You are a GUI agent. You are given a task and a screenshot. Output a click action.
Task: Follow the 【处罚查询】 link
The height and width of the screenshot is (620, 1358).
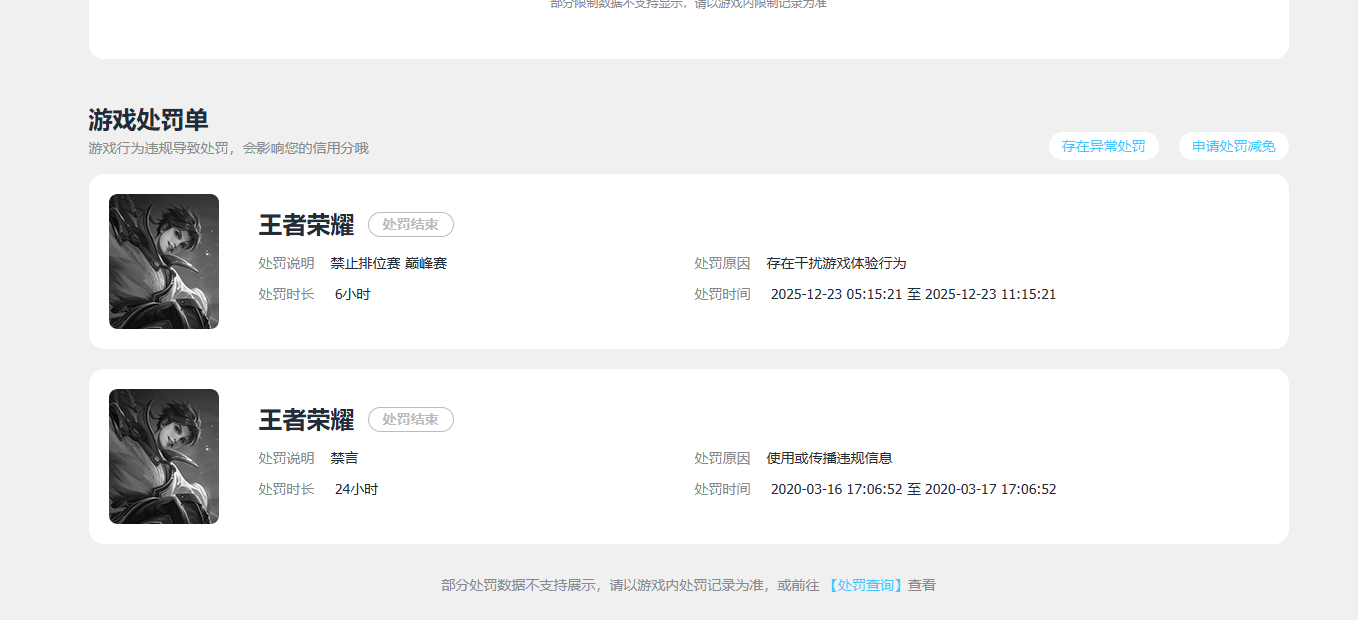tap(865, 585)
